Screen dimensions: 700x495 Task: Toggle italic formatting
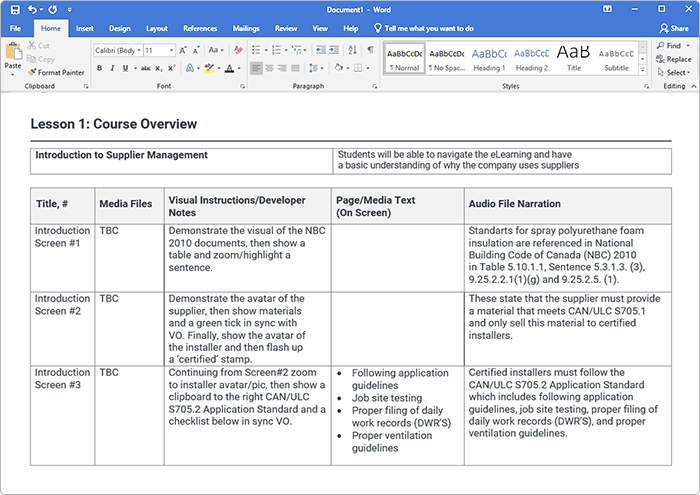point(112,68)
